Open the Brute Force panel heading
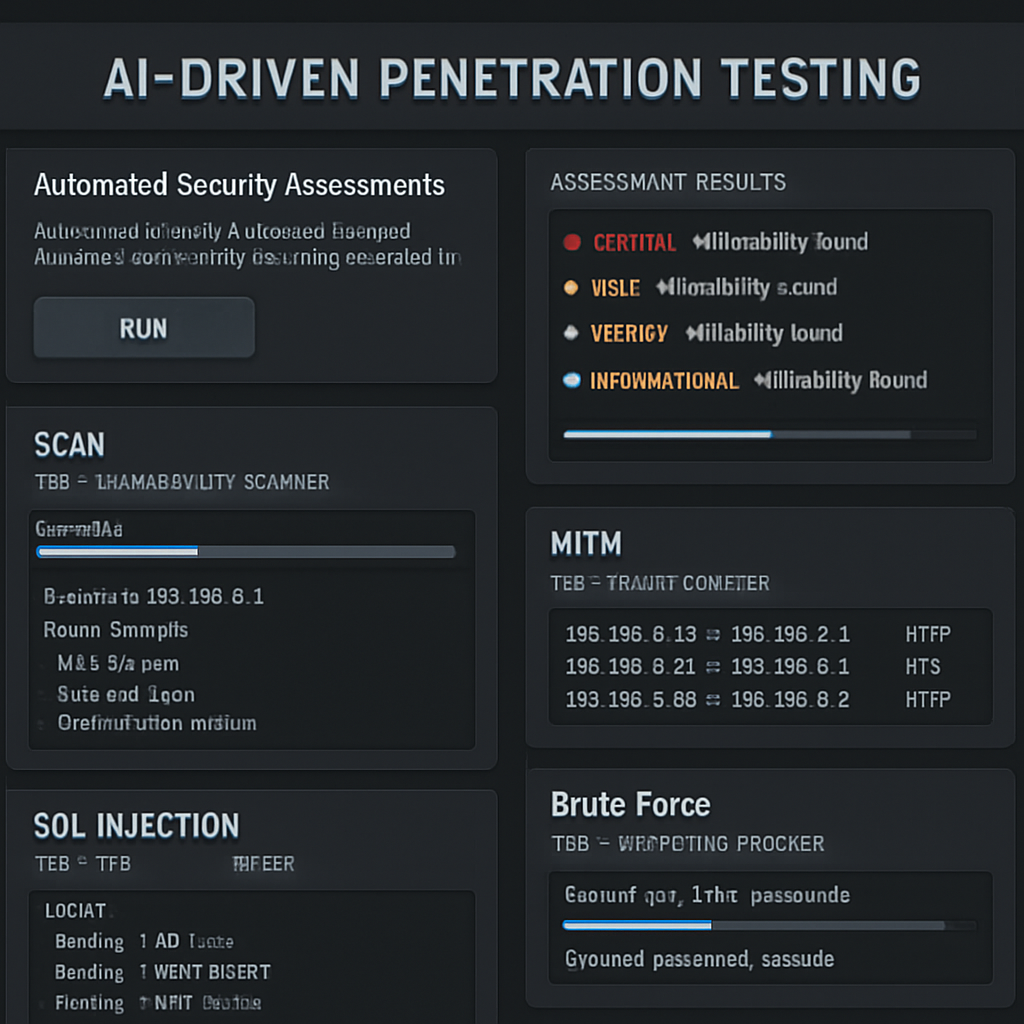1024x1024 pixels. [630, 804]
